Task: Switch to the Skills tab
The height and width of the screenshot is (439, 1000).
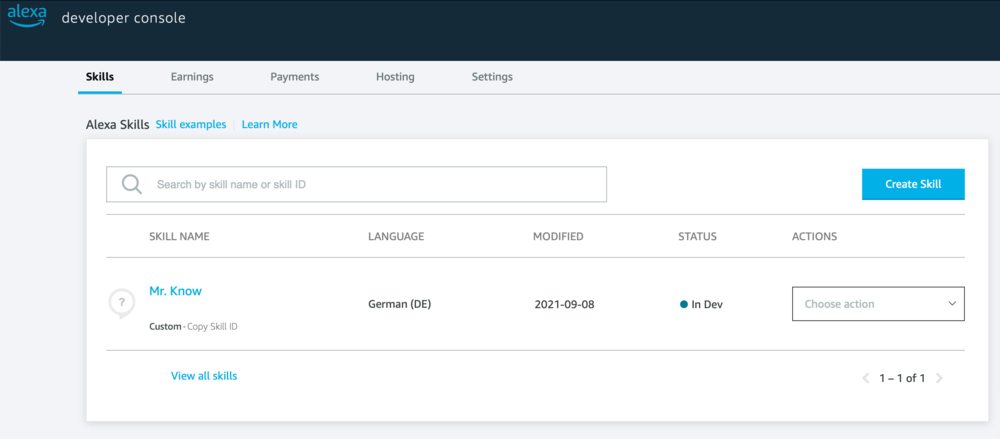Action: (x=99, y=77)
